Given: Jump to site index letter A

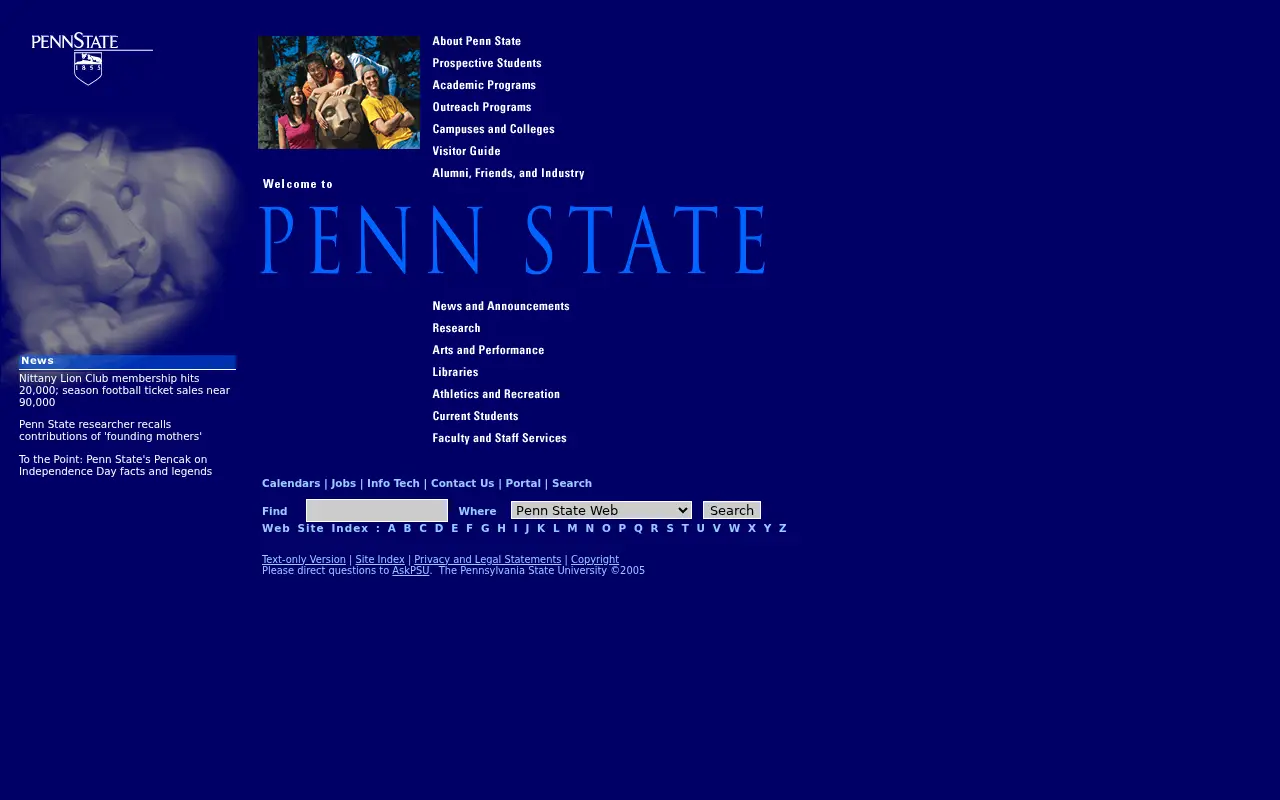Looking at the screenshot, I should 391,528.
